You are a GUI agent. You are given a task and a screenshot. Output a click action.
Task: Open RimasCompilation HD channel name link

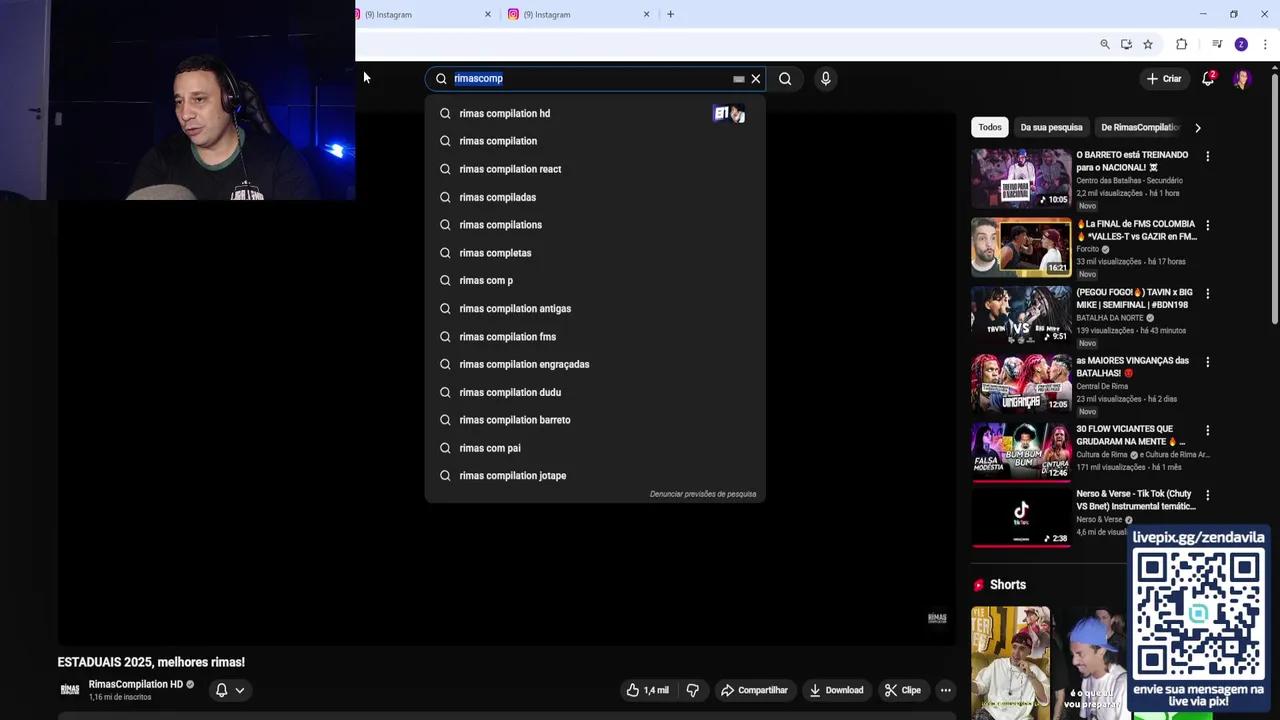[x=136, y=684]
